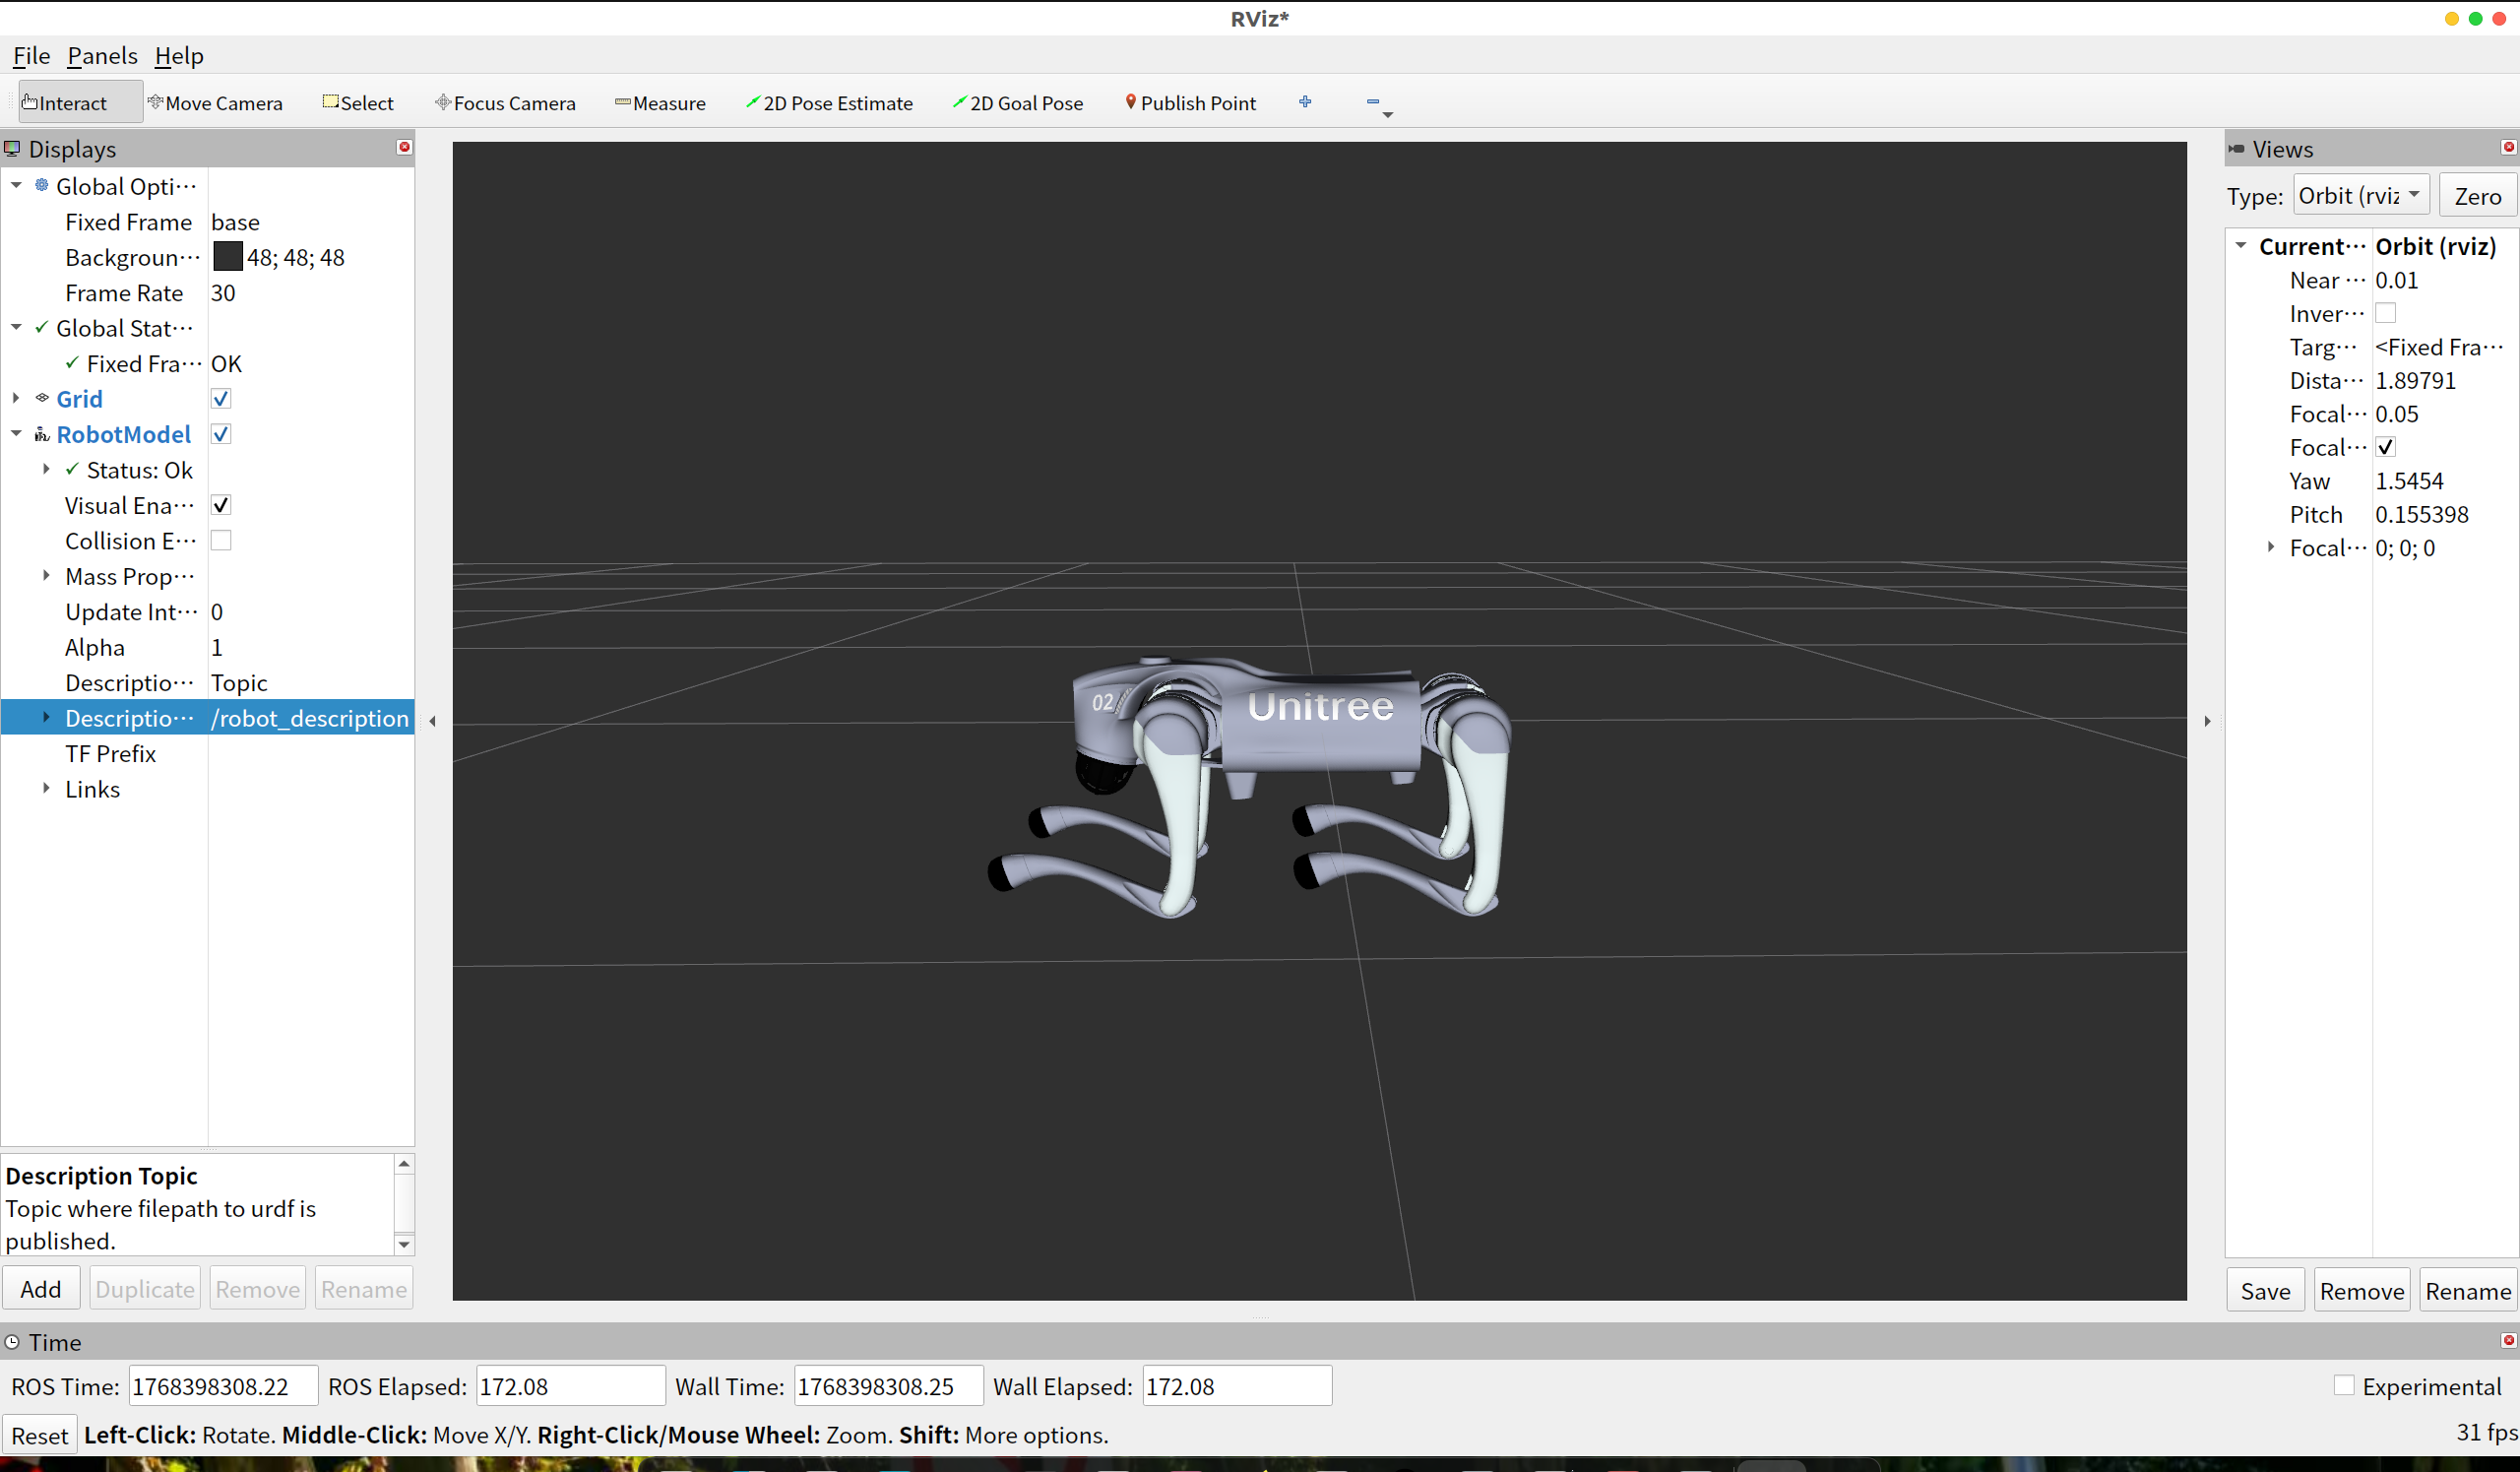Screen dimensions: 2520x1472
Task: Select the 2D Goal Pose tool
Action: (1018, 103)
